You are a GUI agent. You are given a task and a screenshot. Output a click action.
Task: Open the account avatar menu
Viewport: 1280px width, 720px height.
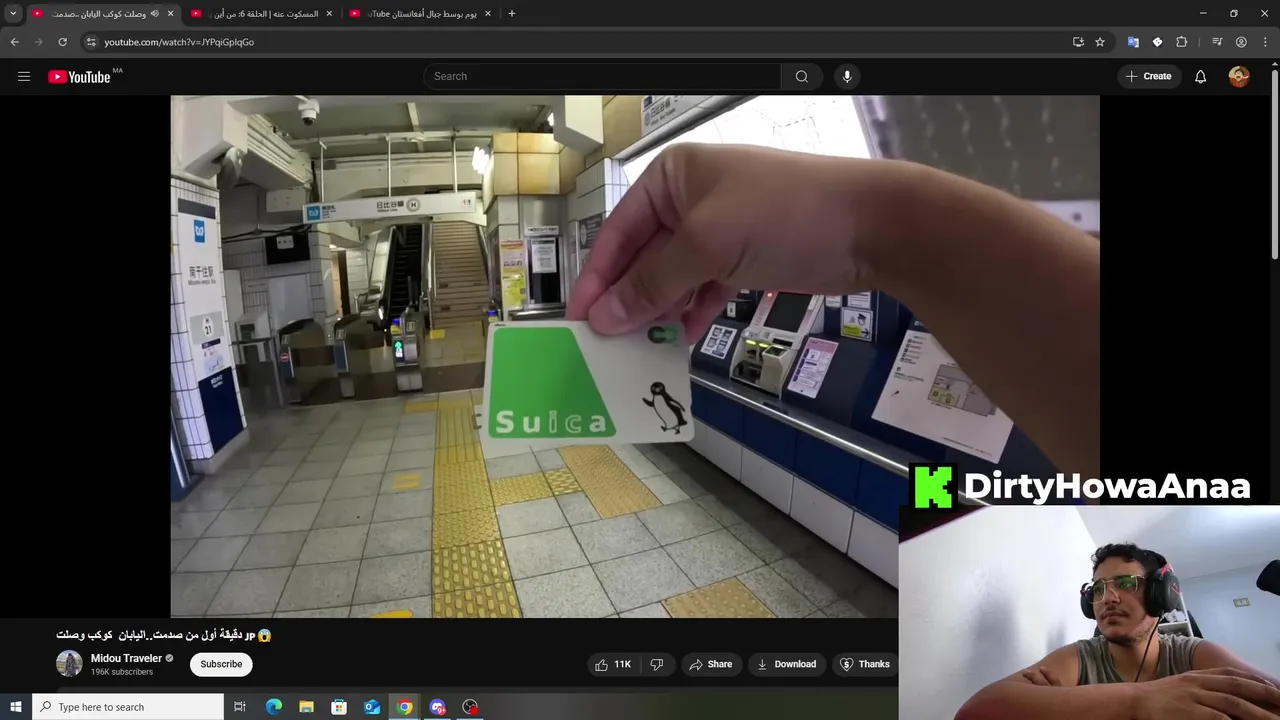[1239, 76]
